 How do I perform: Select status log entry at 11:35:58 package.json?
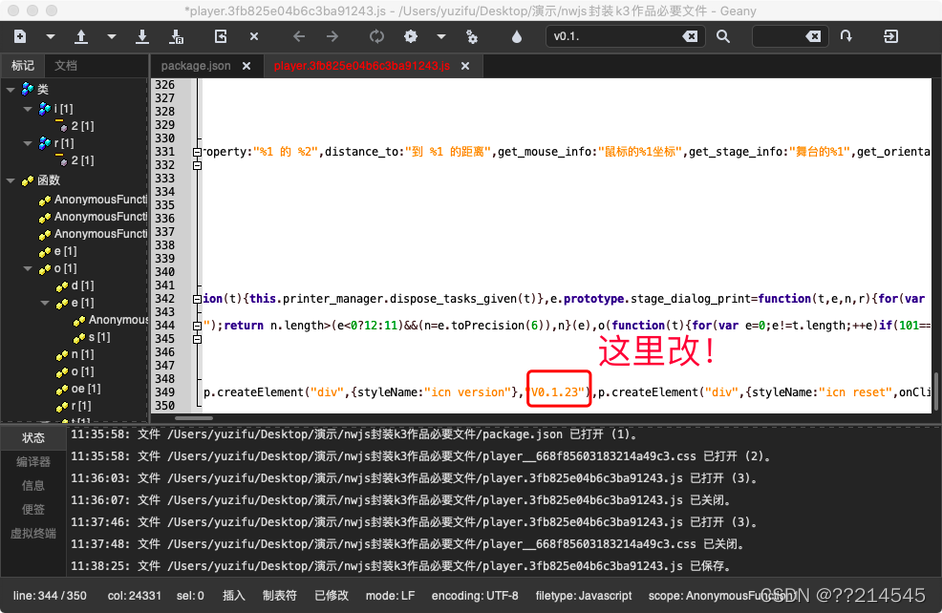(x=354, y=435)
